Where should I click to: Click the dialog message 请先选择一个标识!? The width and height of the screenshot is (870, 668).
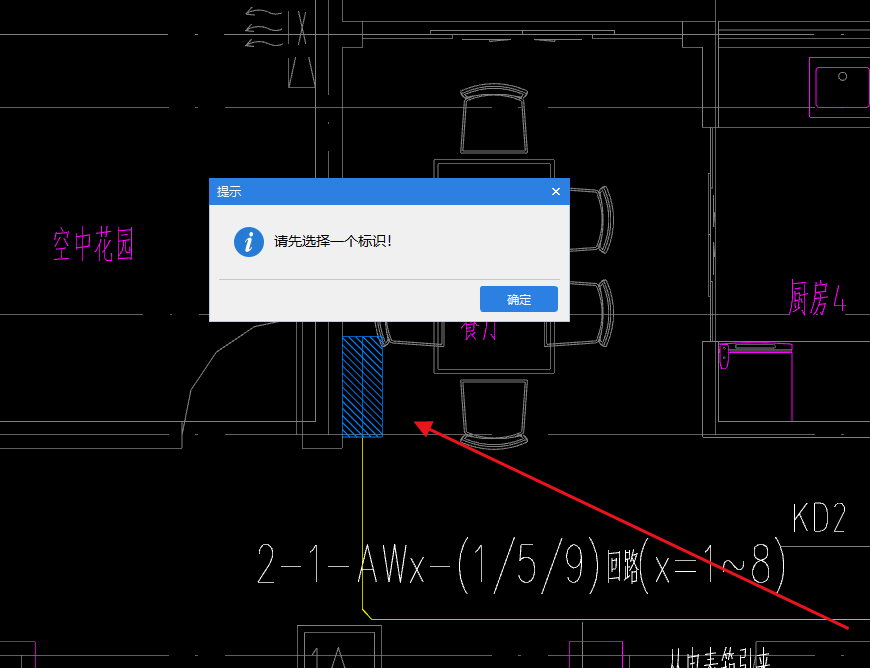tap(333, 241)
